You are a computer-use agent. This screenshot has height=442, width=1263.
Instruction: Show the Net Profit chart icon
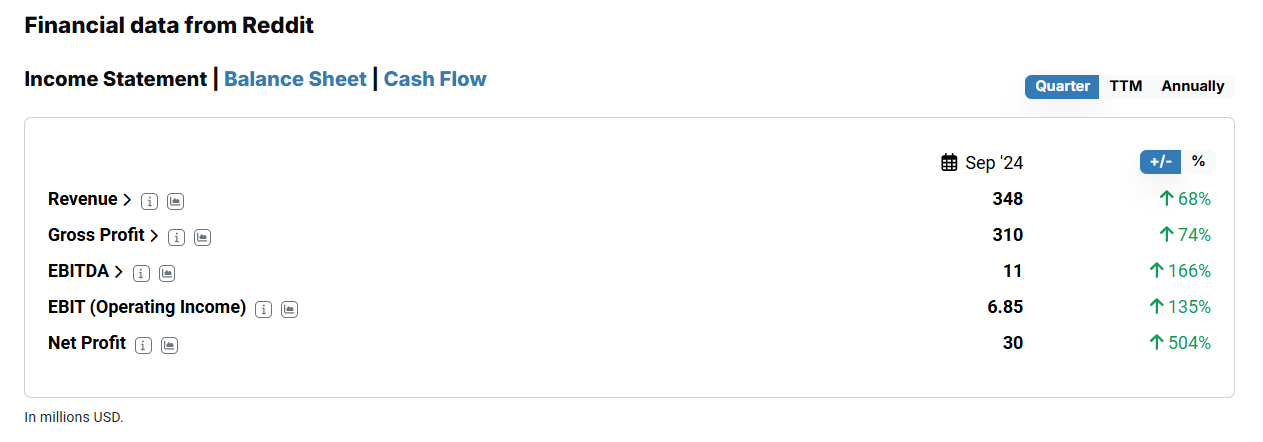169,345
